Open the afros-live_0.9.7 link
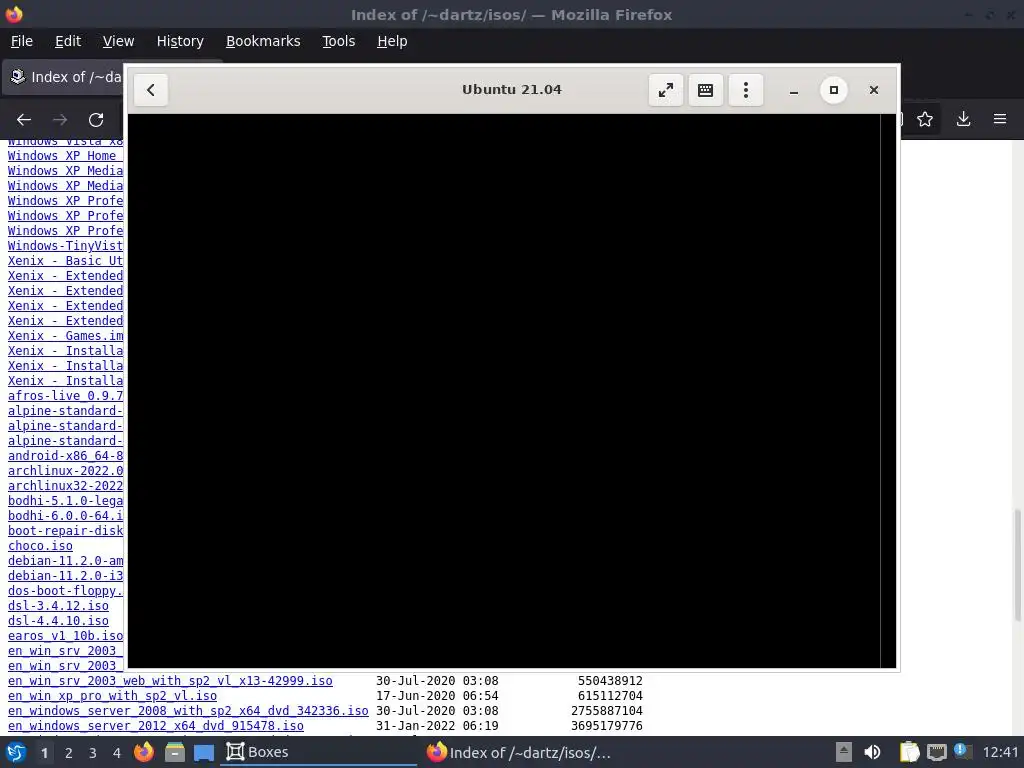 [x=65, y=396]
